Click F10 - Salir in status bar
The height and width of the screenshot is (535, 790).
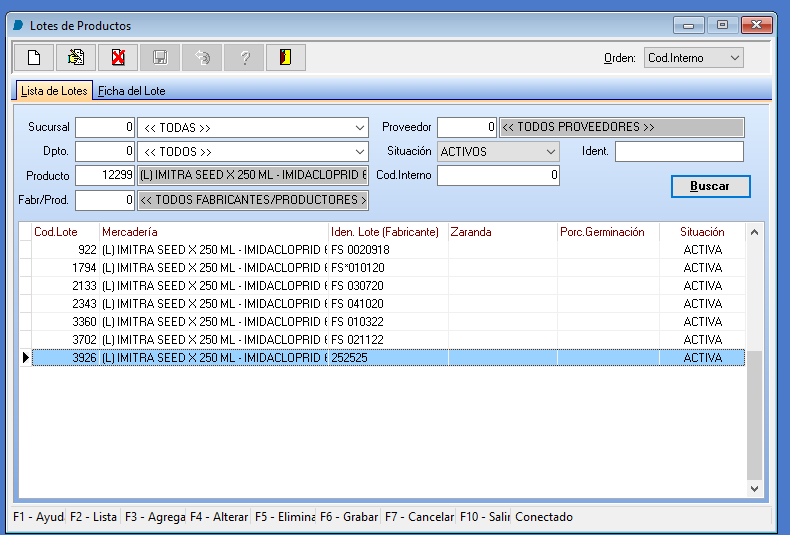click(x=485, y=517)
